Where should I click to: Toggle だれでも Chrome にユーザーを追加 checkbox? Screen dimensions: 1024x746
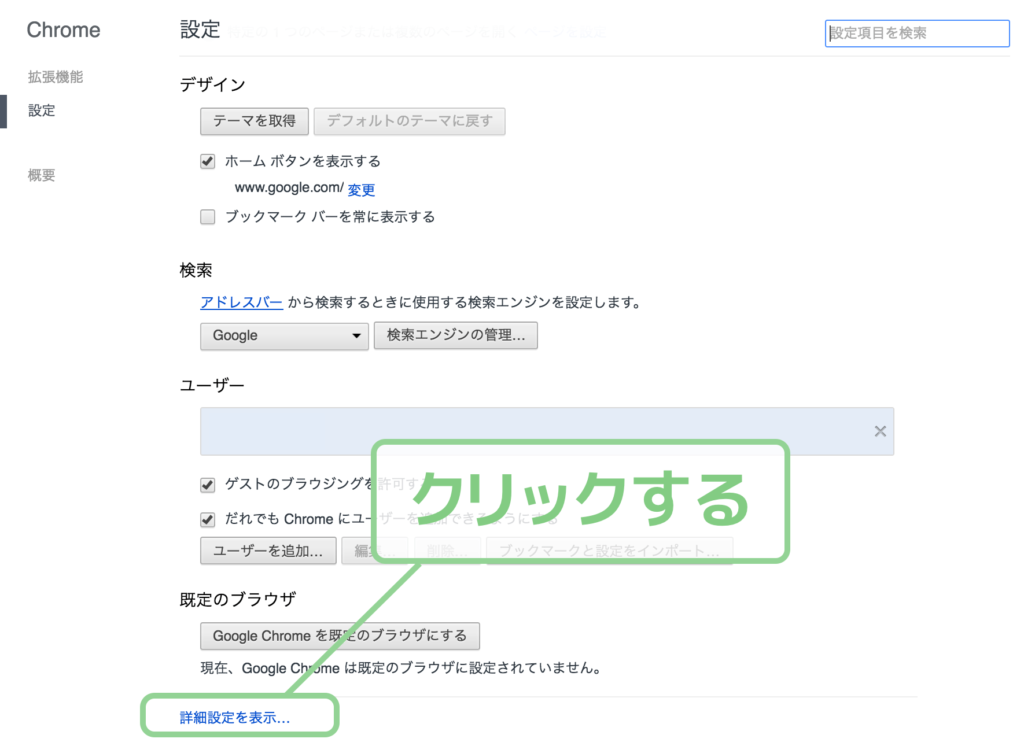(208, 519)
